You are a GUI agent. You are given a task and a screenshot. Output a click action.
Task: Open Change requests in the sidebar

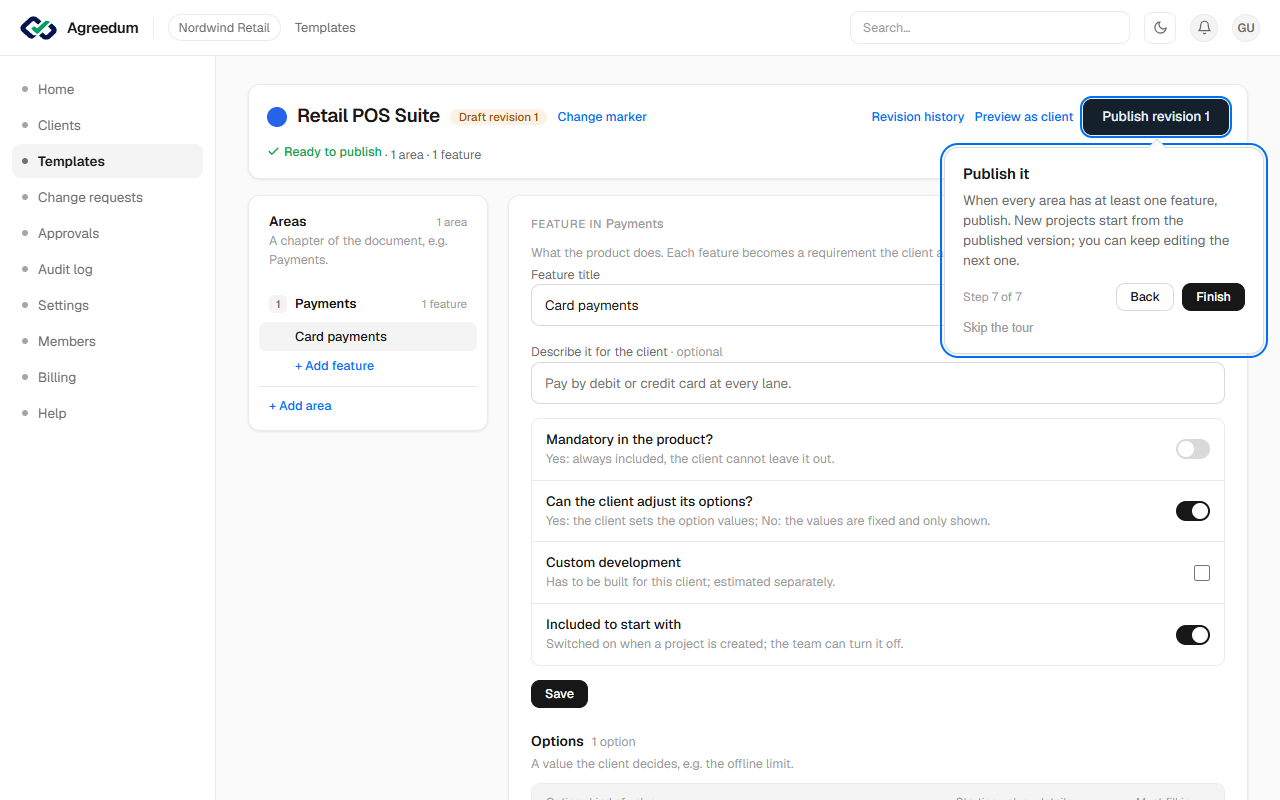tap(108, 197)
